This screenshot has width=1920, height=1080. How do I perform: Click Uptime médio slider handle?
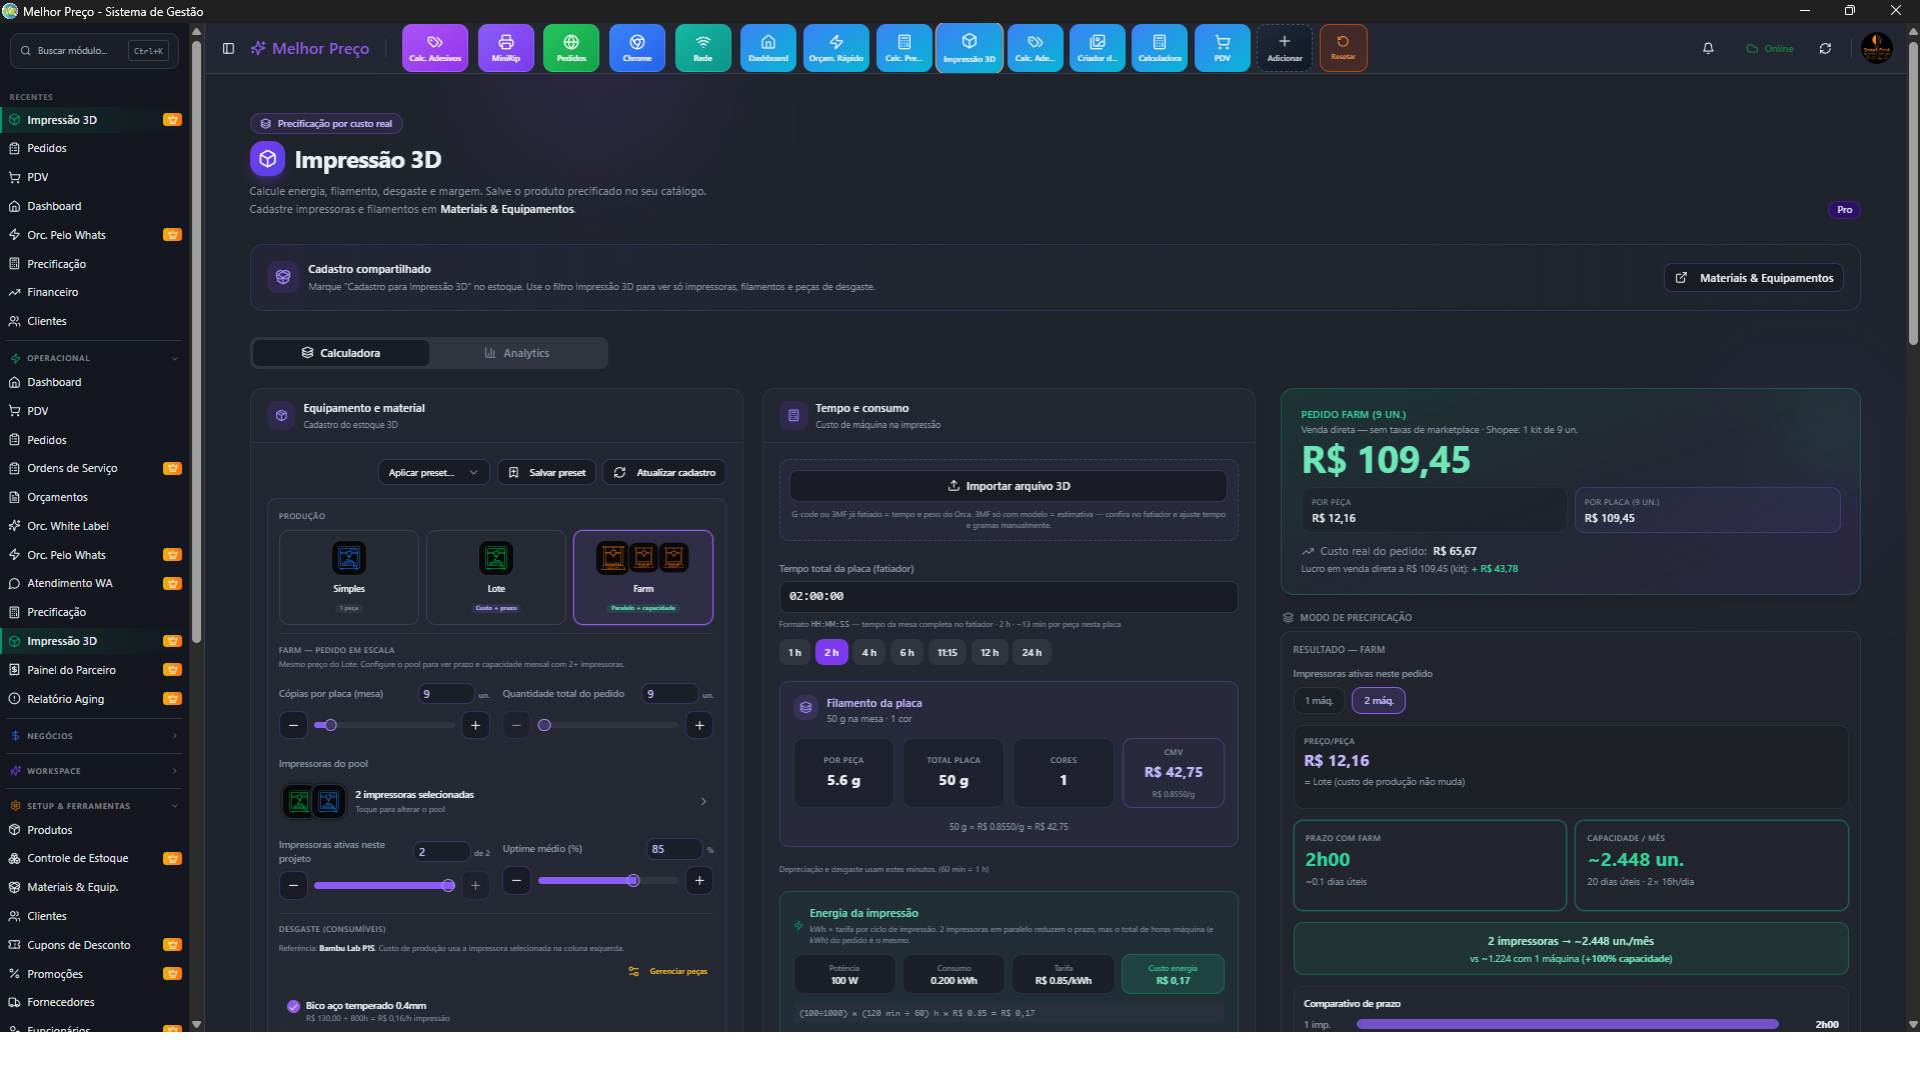tap(633, 881)
